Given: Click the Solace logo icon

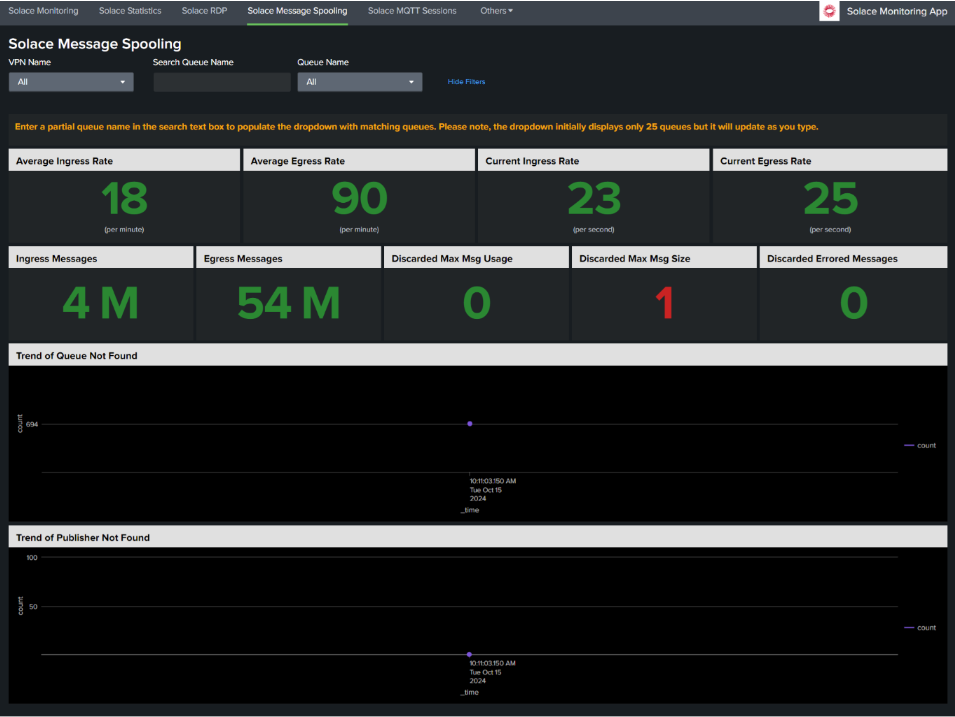Looking at the screenshot, I should point(829,11).
